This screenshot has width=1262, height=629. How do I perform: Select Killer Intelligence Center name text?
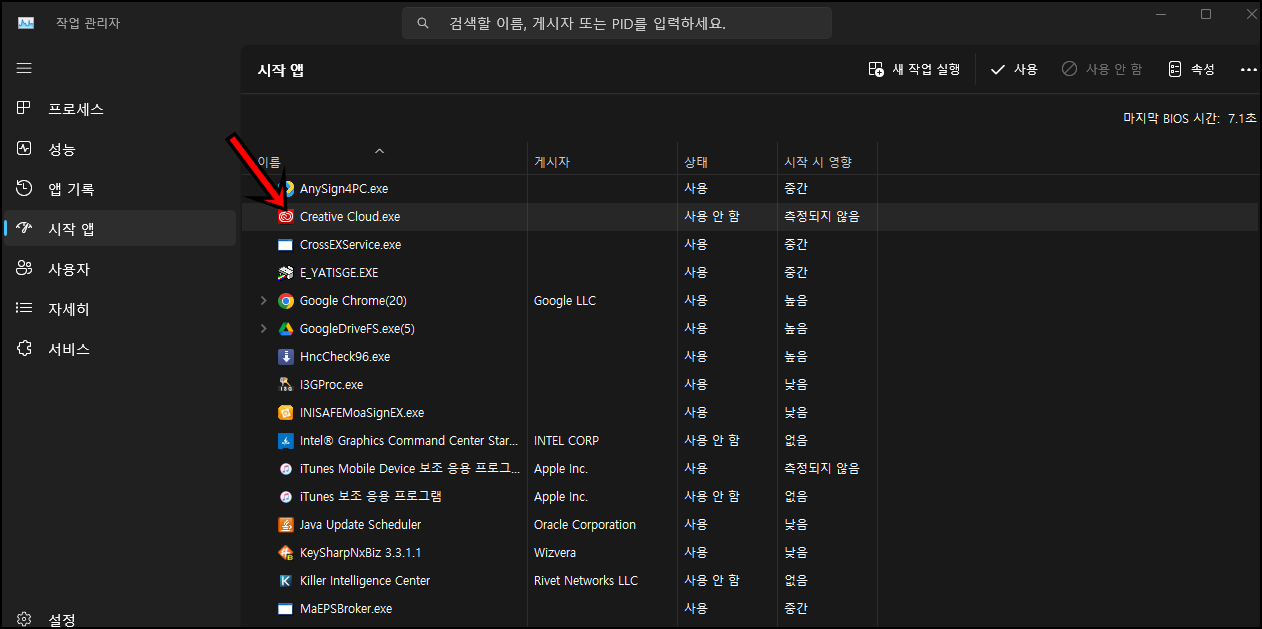(365, 580)
